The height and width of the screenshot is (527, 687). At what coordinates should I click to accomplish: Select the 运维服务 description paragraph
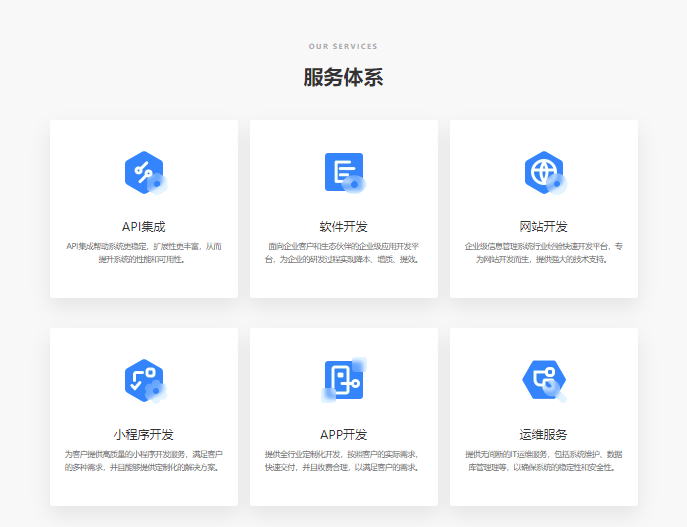point(544,461)
